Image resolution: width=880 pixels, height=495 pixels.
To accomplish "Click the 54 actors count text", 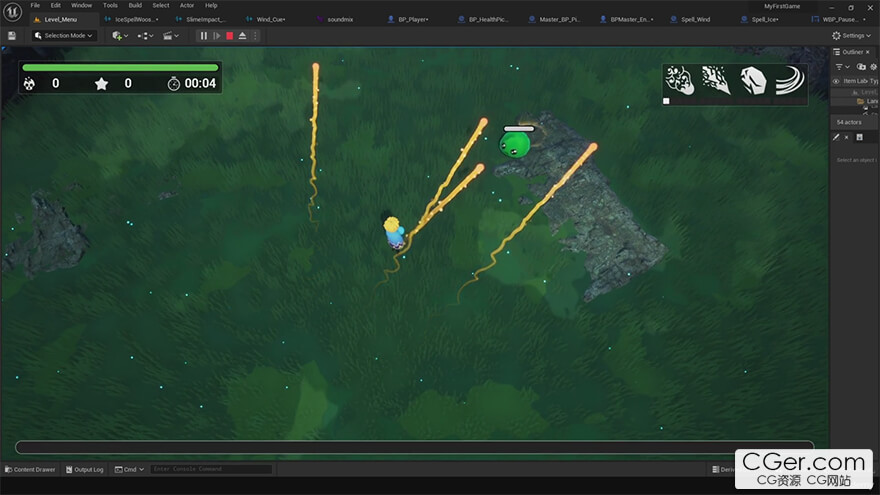I will coord(849,122).
